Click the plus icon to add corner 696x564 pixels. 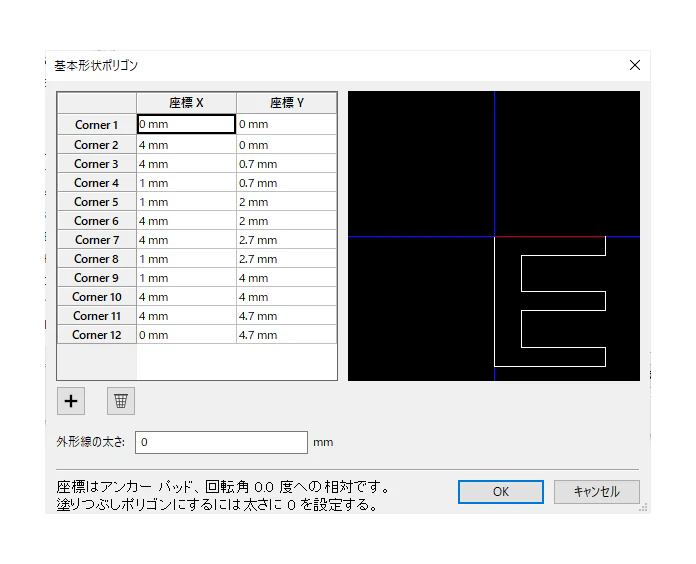coord(71,401)
